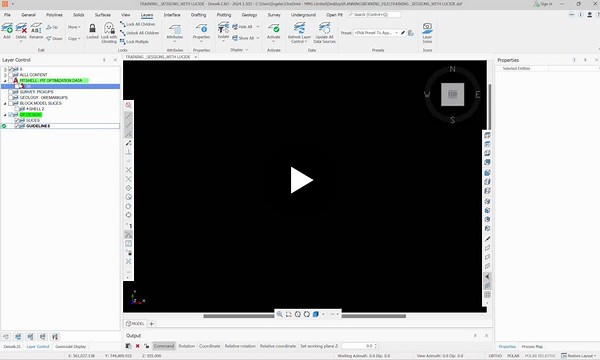The width and height of the screenshot is (600, 360).
Task: Toggle checkbox for PITSHELL PIT OPTIMIZATION DATA layer
Action: click(11, 80)
